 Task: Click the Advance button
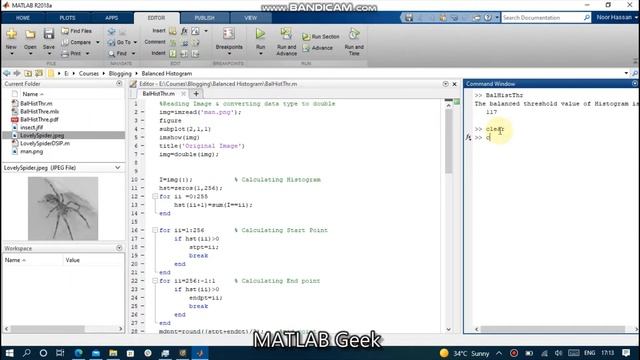(x=318, y=48)
